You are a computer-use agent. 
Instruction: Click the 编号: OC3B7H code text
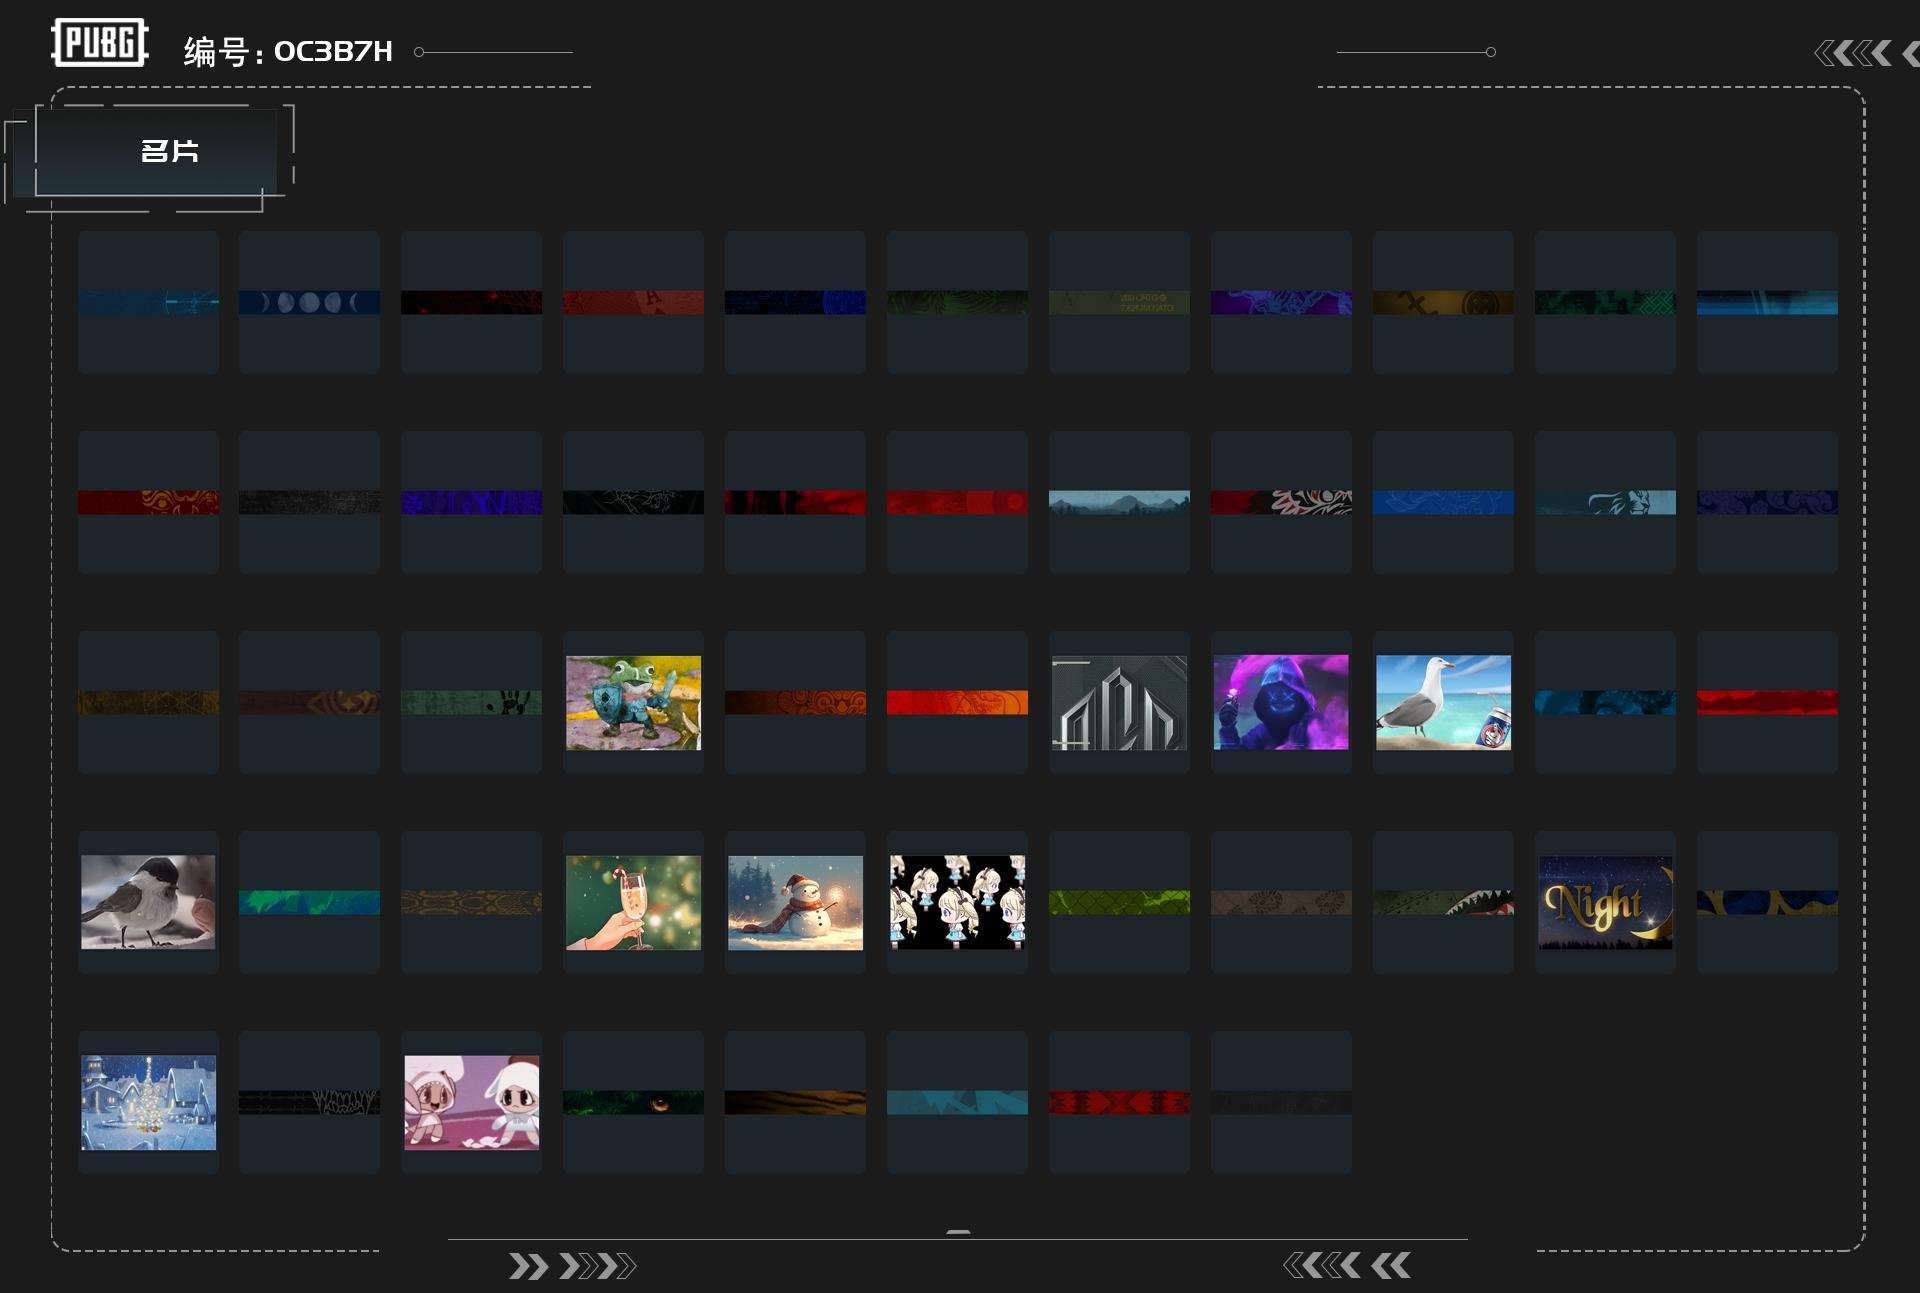[288, 51]
